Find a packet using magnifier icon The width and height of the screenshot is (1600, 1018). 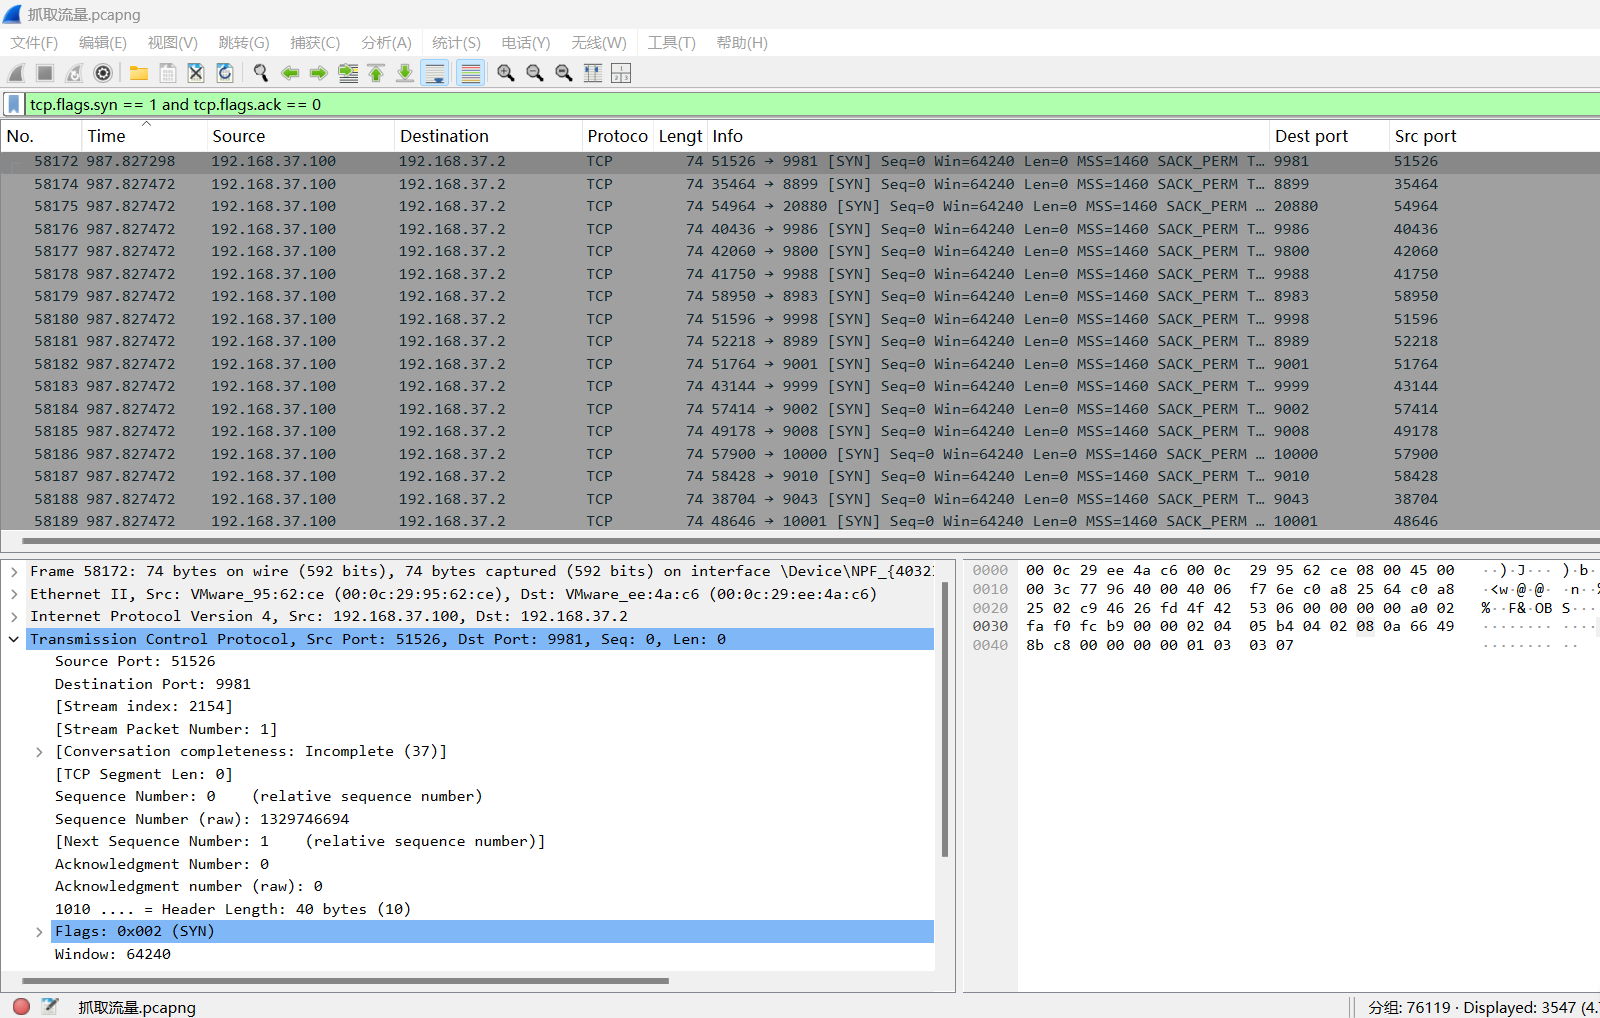(261, 73)
